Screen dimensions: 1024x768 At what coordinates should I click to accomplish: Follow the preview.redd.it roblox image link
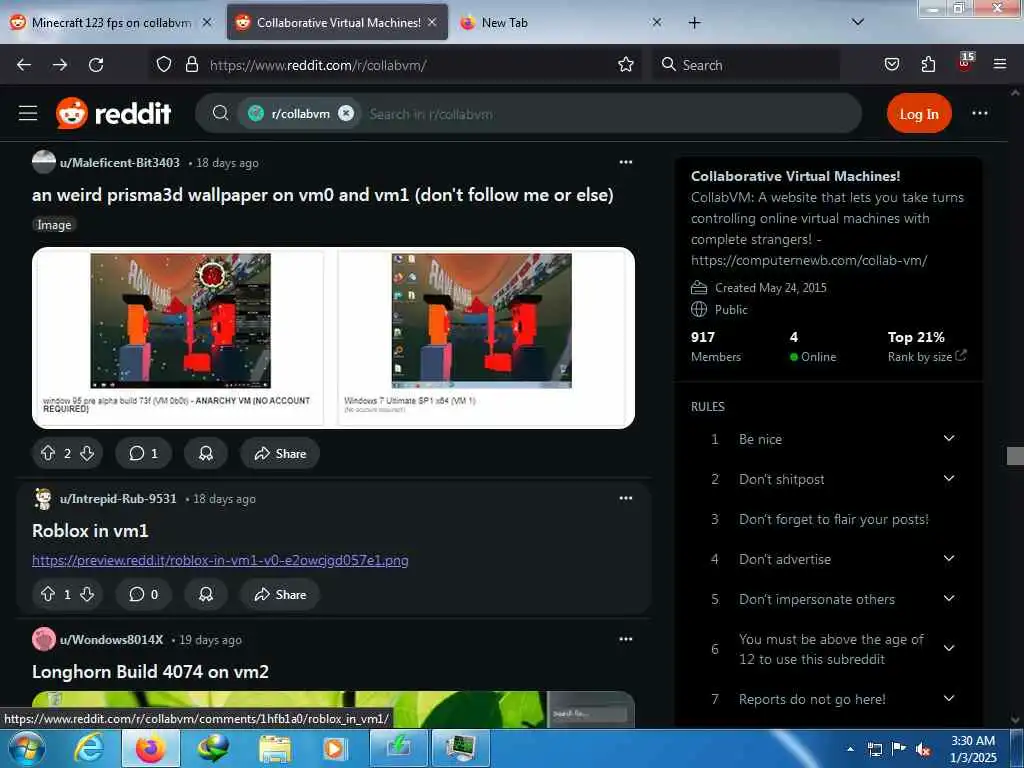[x=220, y=560]
